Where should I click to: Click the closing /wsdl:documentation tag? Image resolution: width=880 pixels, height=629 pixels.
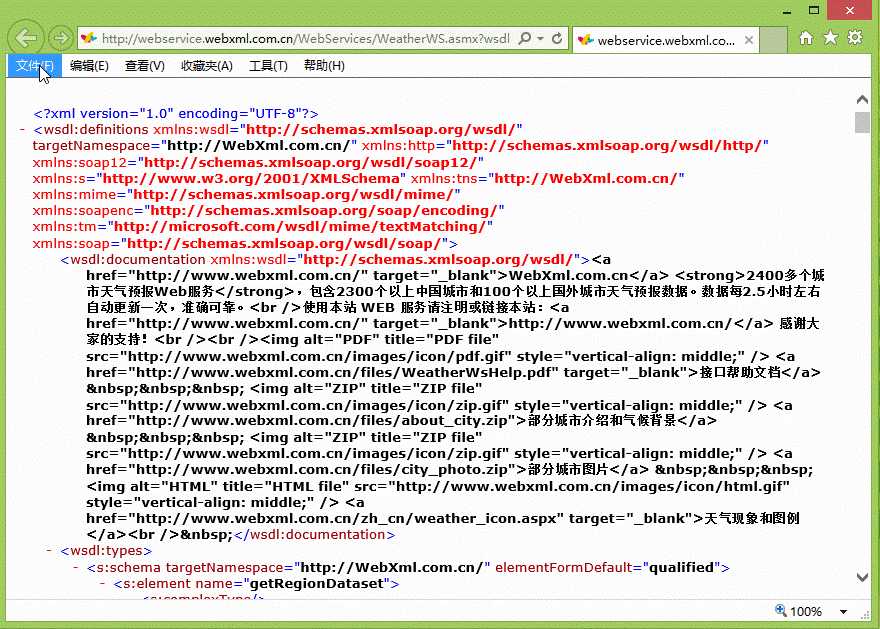(314, 535)
